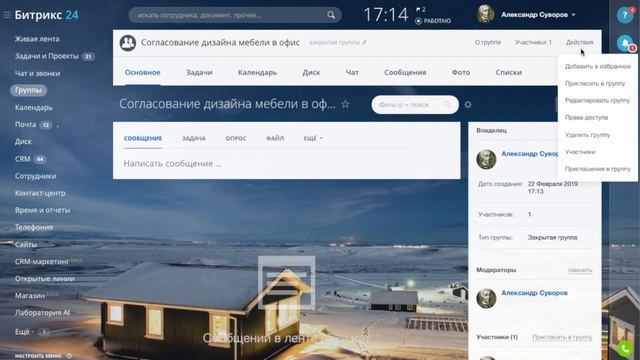Screen dimensions: 640x360
Task: Open Живая лента in sidebar
Action: [37, 39]
